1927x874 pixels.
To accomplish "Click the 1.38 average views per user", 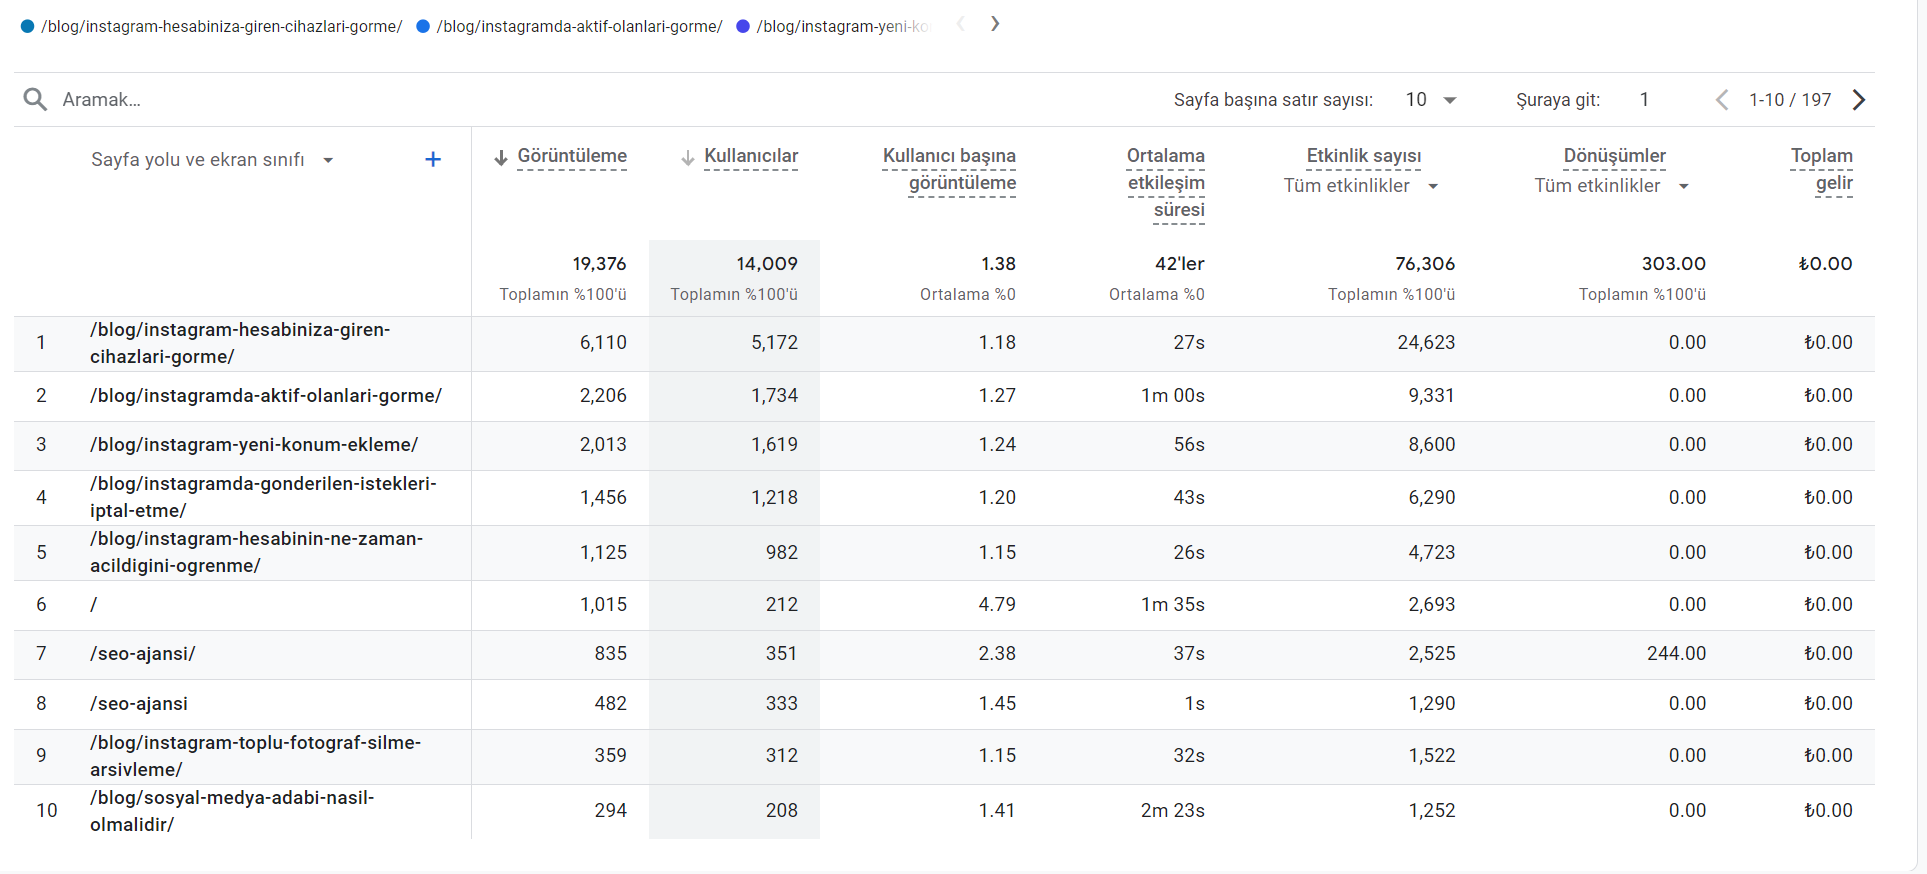I will tap(998, 264).
